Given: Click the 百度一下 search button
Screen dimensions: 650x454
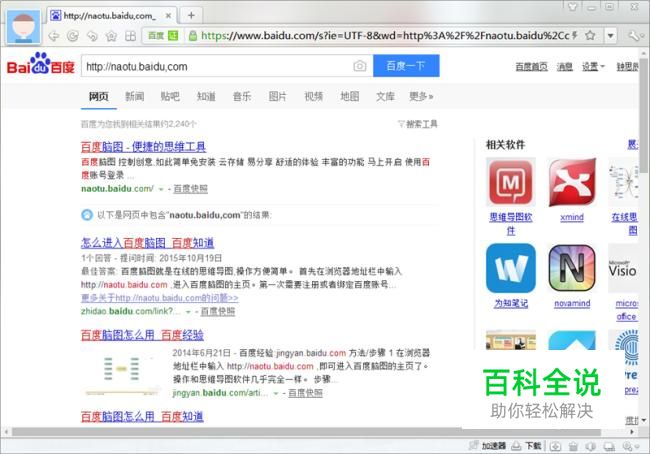Looking at the screenshot, I should click(406, 66).
